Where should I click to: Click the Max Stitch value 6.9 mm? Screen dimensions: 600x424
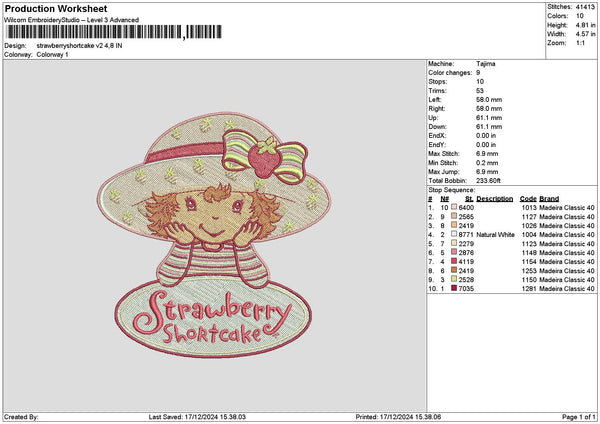tap(487, 153)
